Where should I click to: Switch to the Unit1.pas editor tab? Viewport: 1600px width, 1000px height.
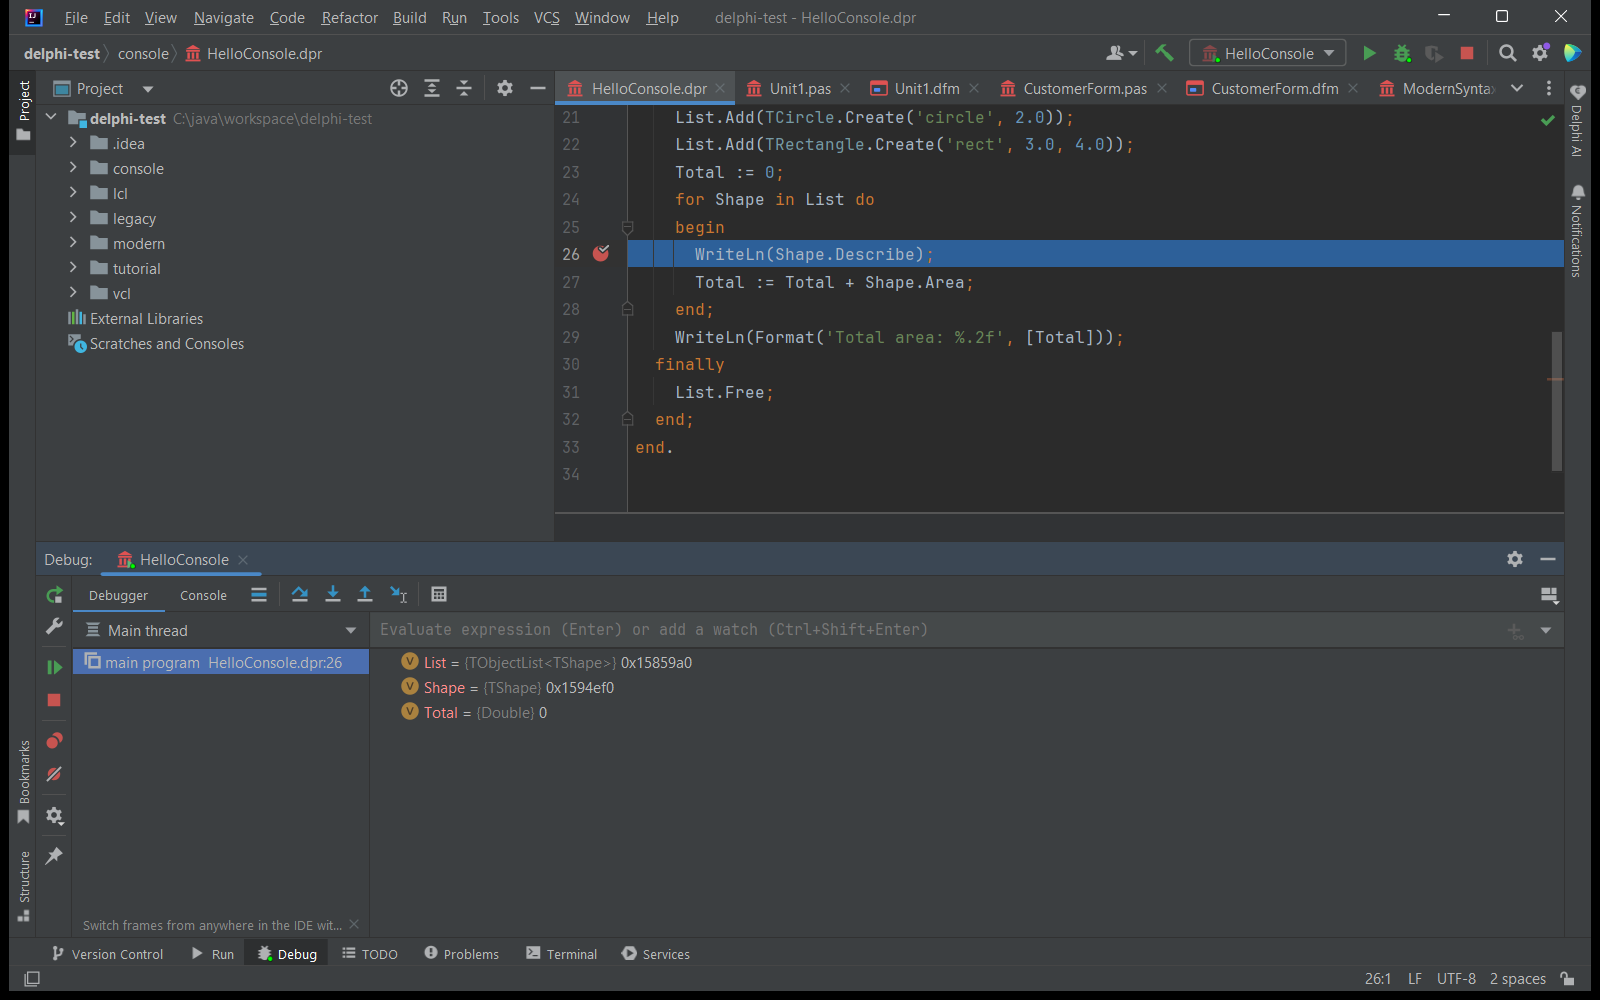[799, 88]
